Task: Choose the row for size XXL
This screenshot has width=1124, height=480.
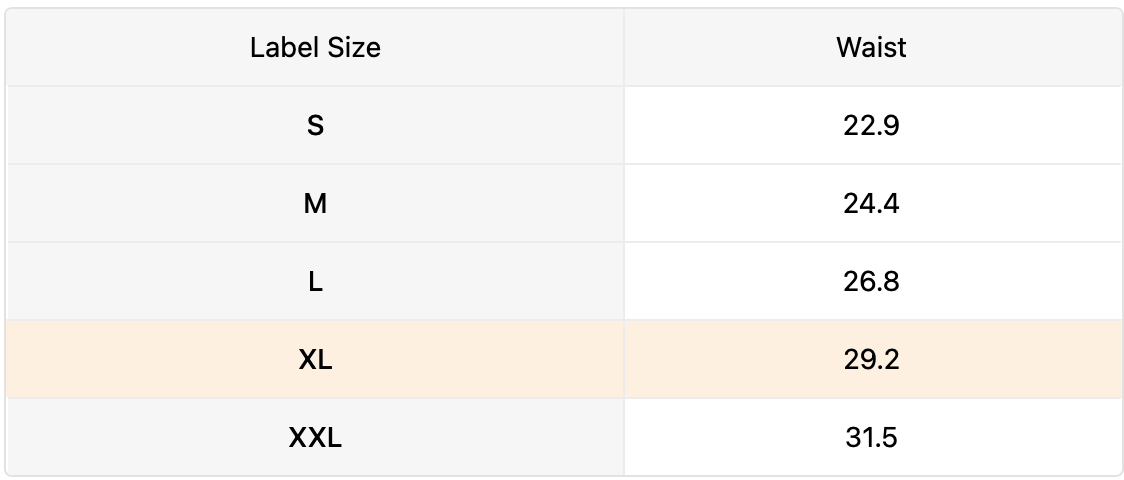Action: click(x=562, y=438)
